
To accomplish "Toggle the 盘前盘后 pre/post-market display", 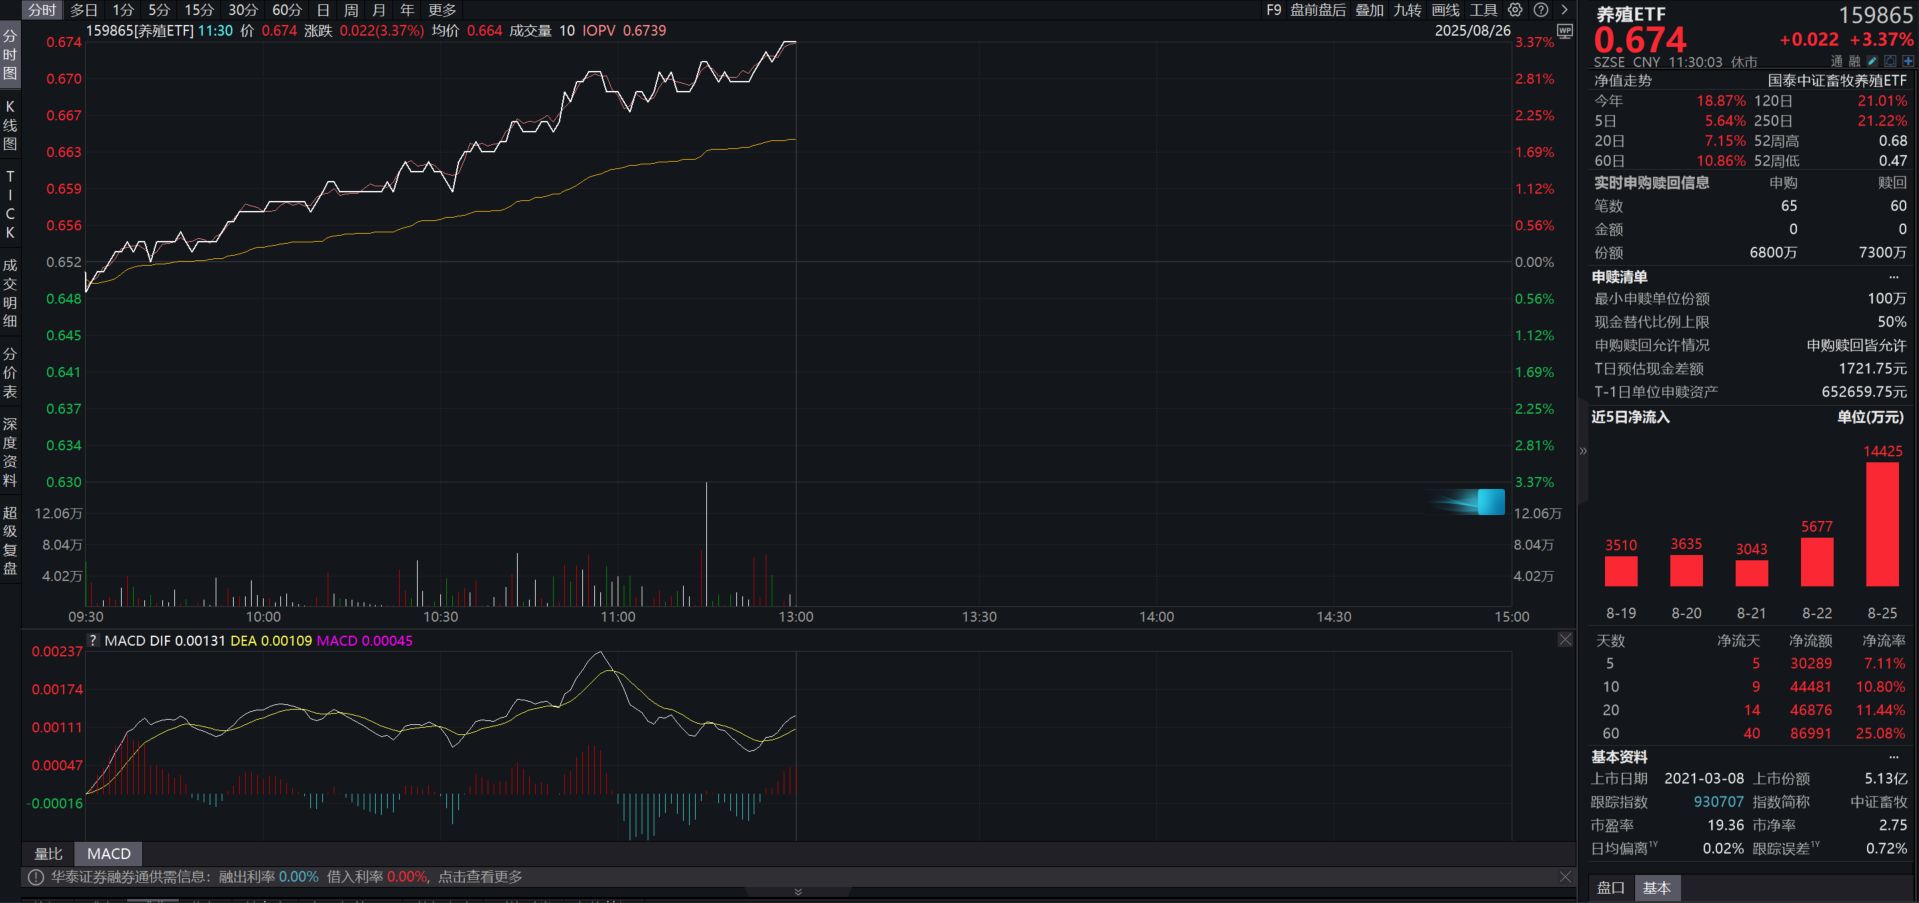I will point(1317,10).
